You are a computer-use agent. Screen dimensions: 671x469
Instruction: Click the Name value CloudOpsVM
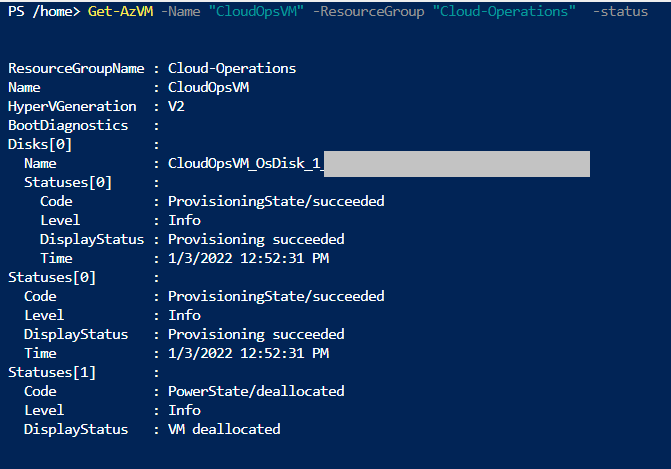click(x=208, y=87)
